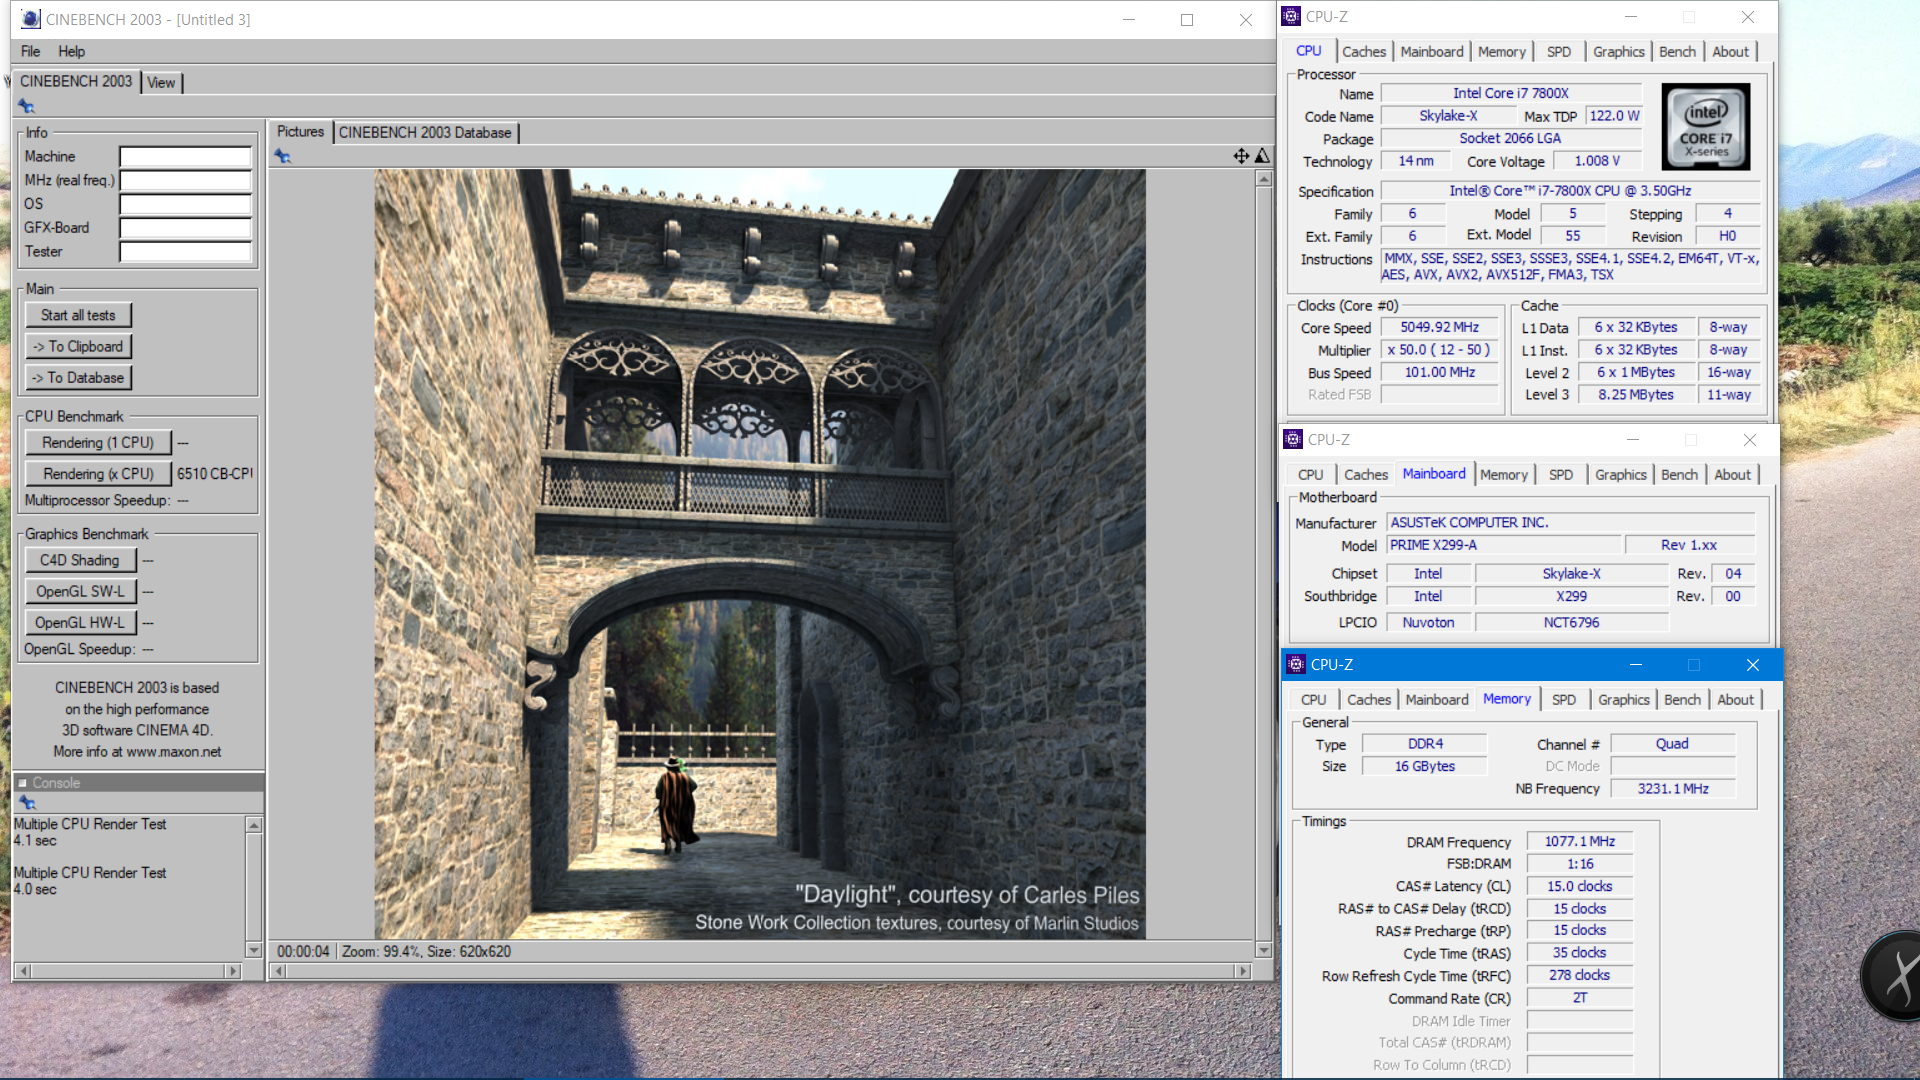Run the Rendering (1 CPU) benchmark
Viewport: 1920px width, 1080px height.
pyautogui.click(x=98, y=442)
